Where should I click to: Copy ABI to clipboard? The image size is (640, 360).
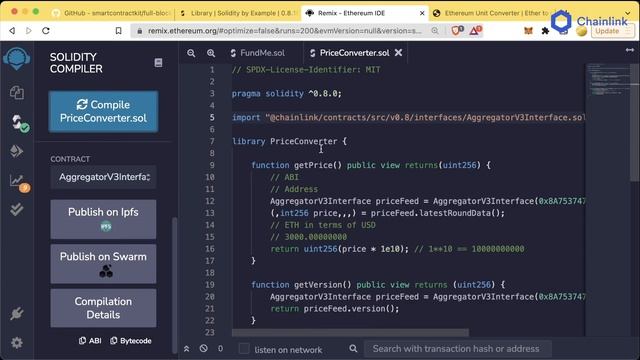90,340
